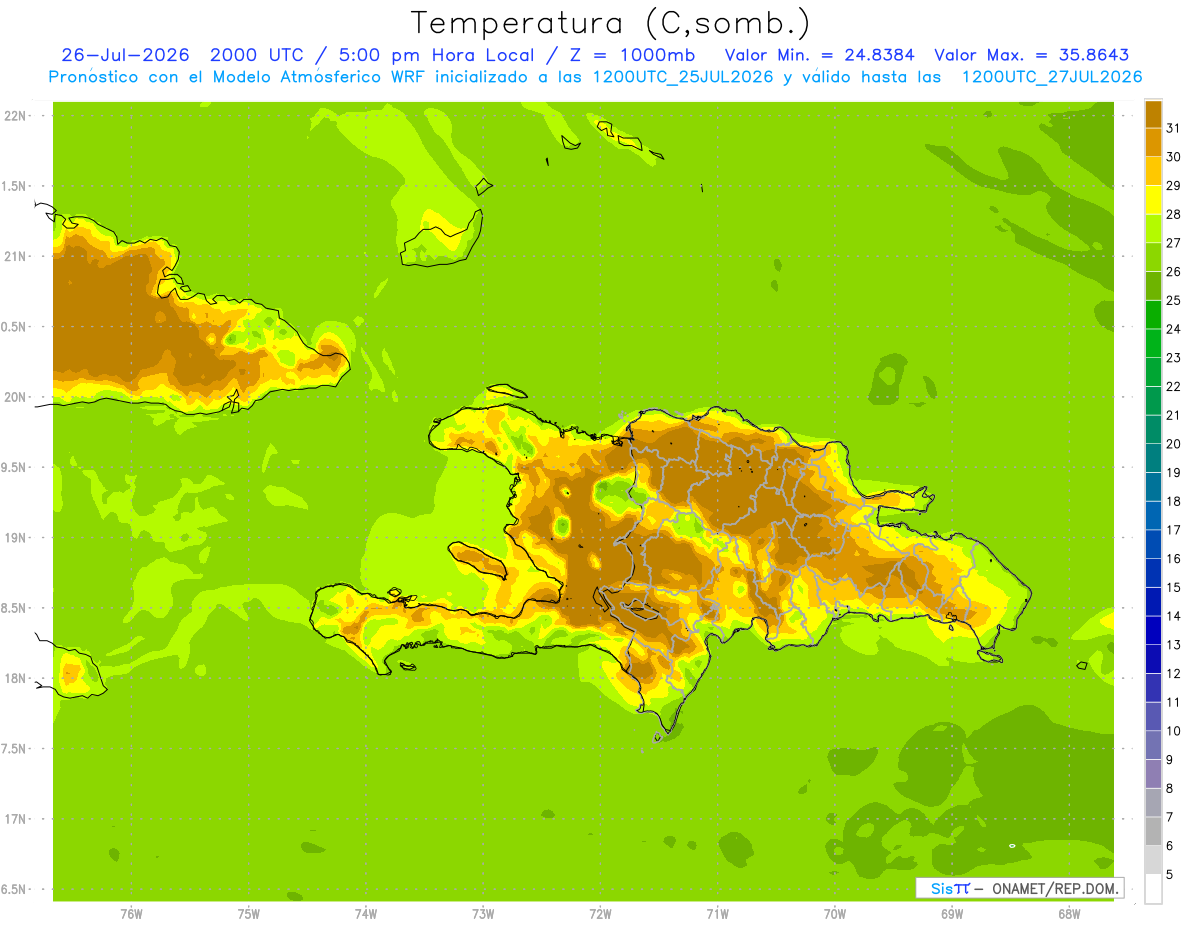Click valid time "1200UTC_27JUL2026"

click(1051, 76)
